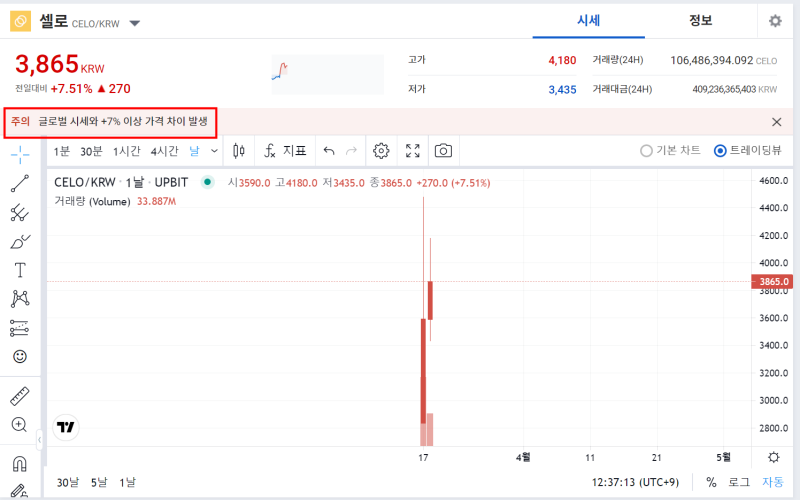Set interval to 1분
Screen dimensions: 800x500
click(x=62, y=151)
